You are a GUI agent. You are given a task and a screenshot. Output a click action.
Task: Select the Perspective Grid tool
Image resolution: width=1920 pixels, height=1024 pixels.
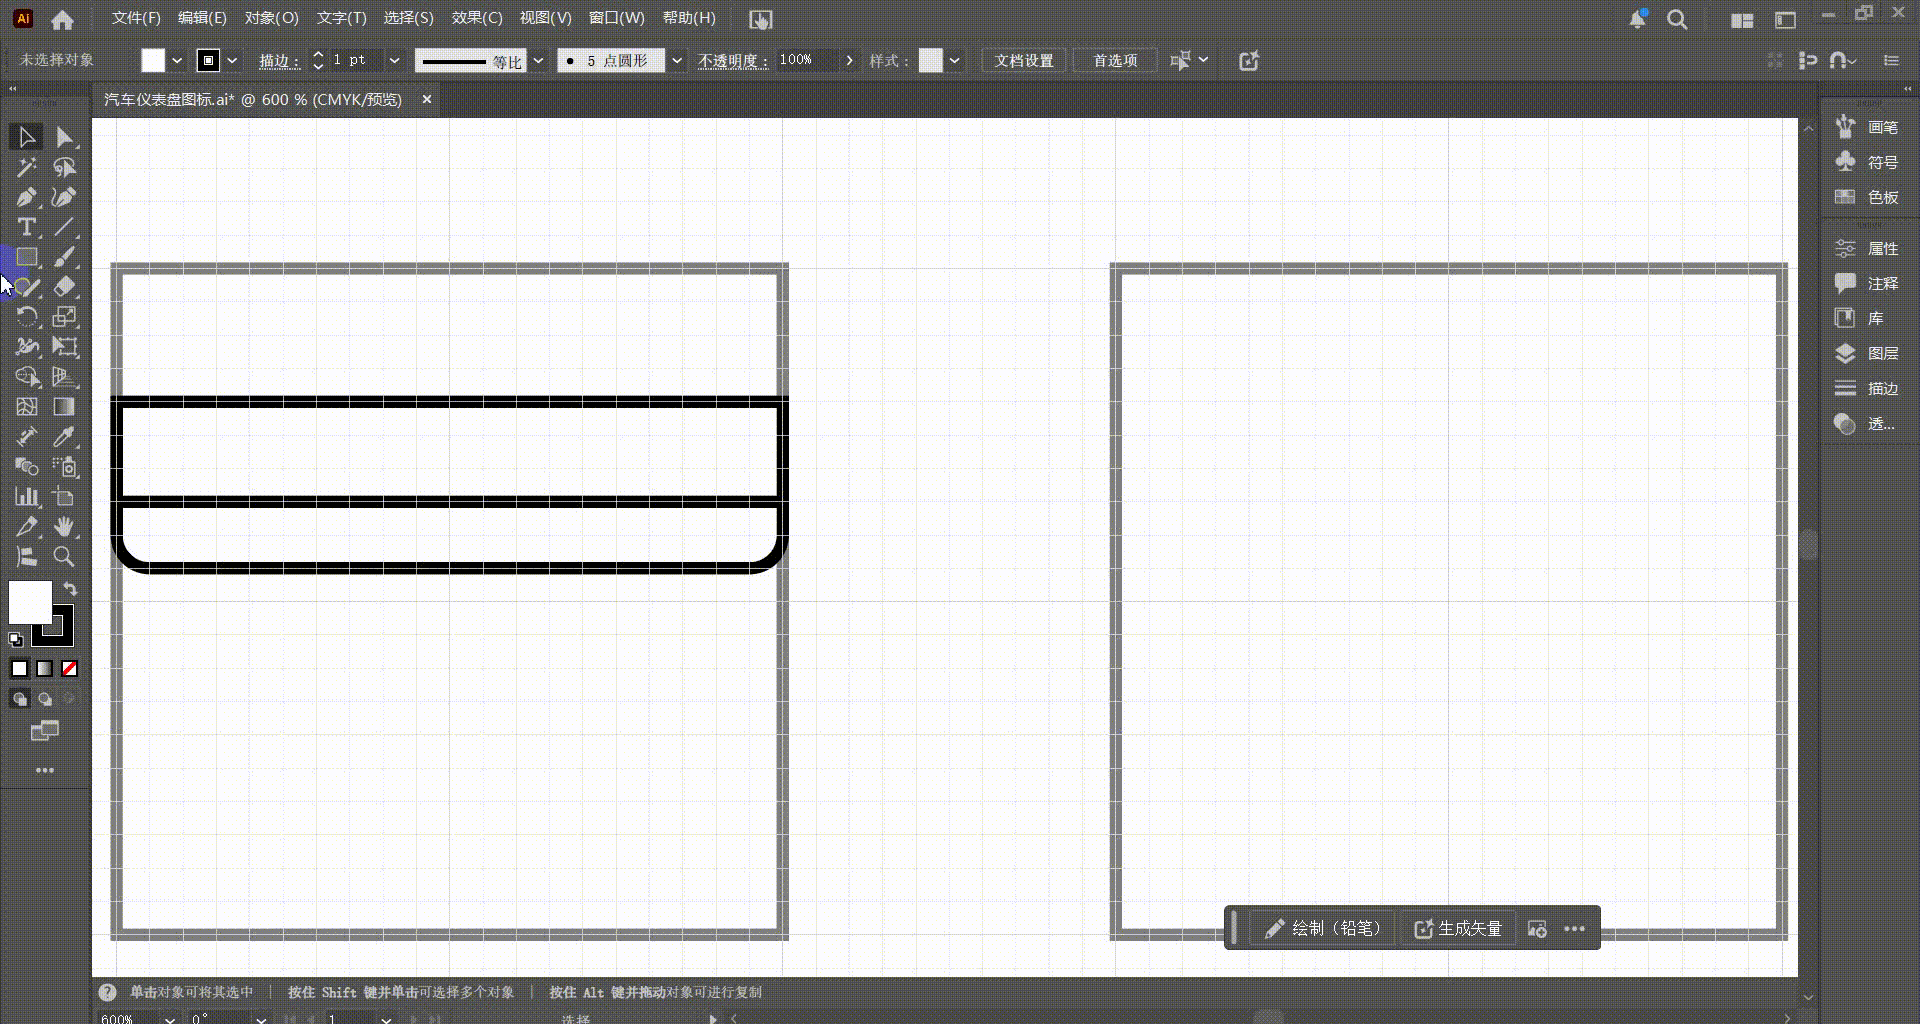pos(64,377)
